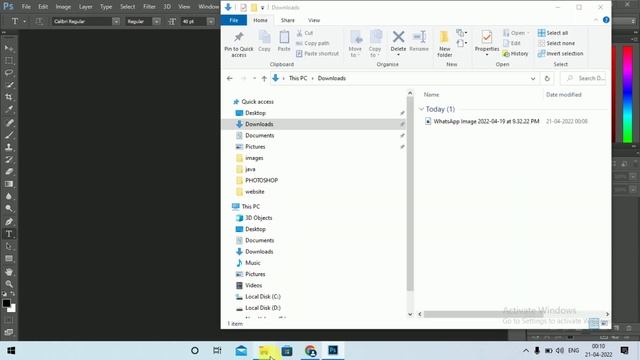Screen dimensions: 640x360
Task: Click Select all in ribbon
Action: pos(553,33)
